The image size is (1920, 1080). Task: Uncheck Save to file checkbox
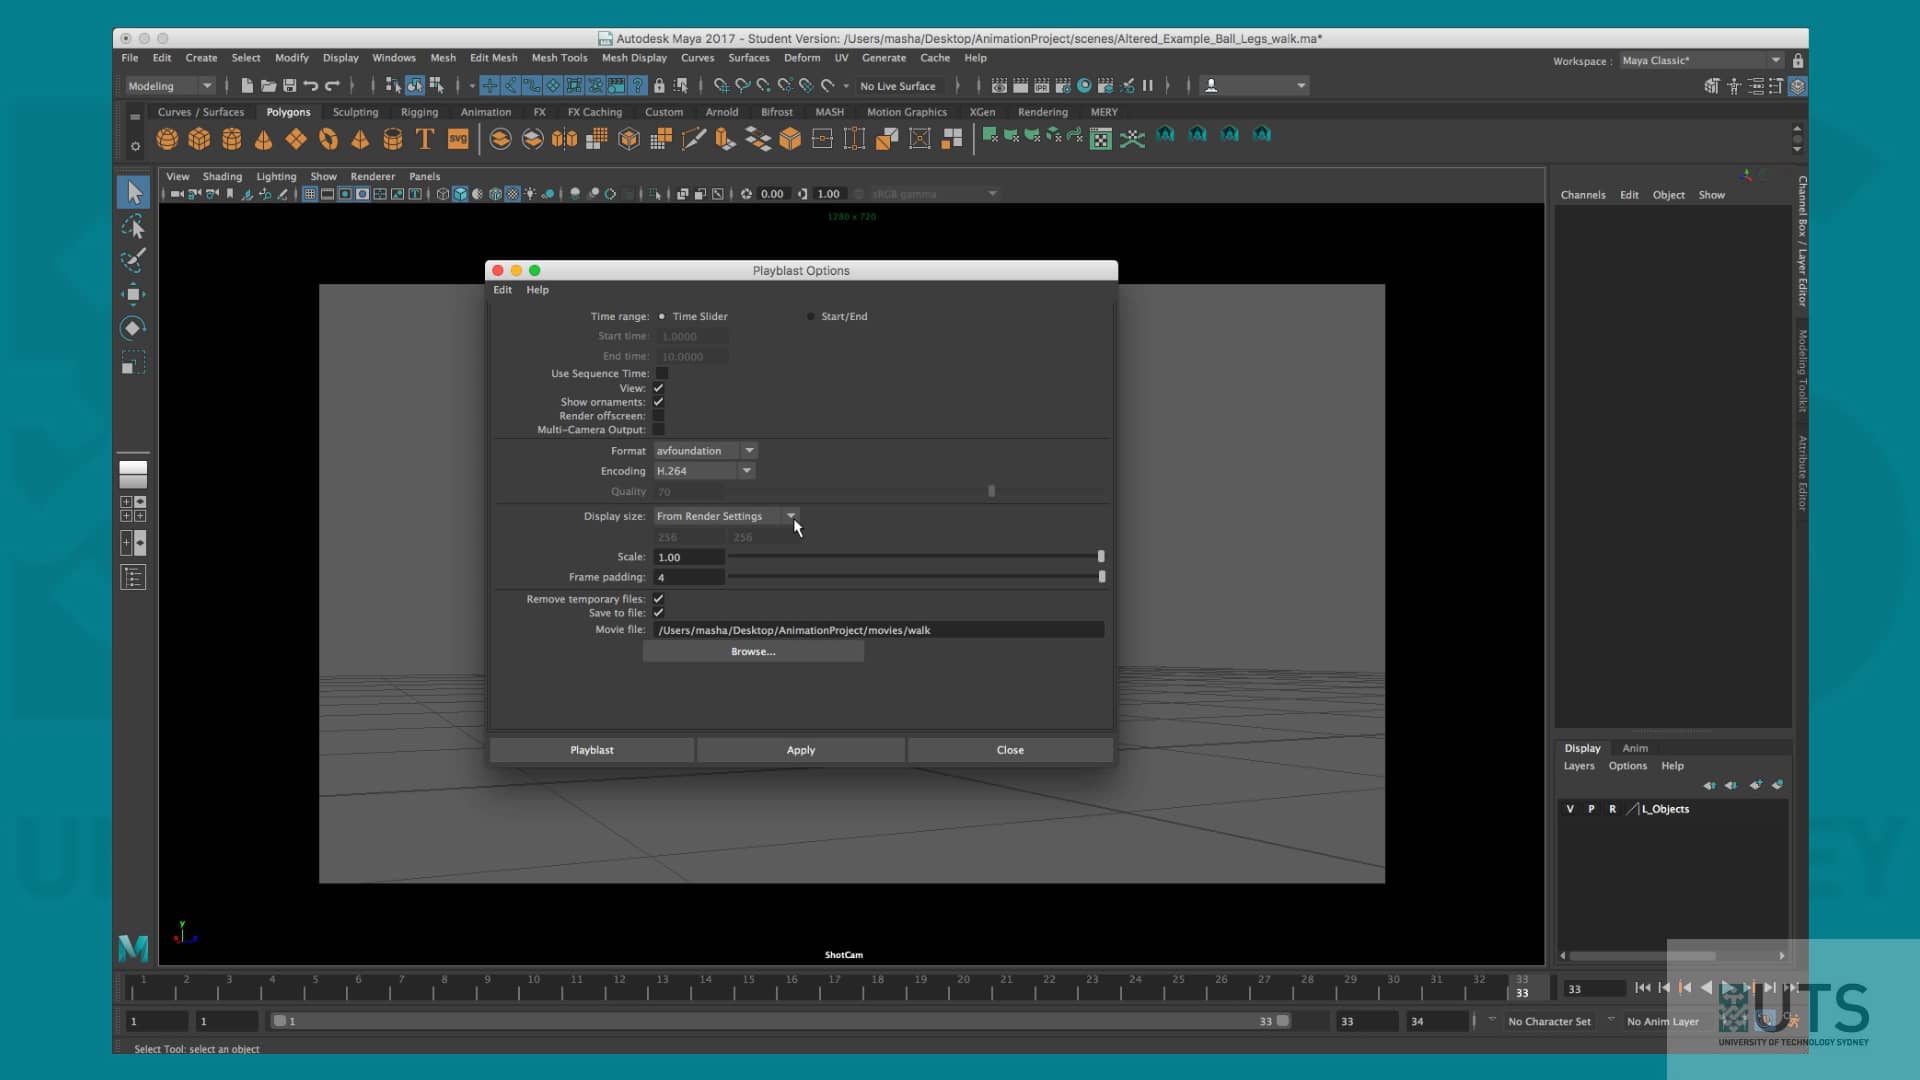(659, 613)
